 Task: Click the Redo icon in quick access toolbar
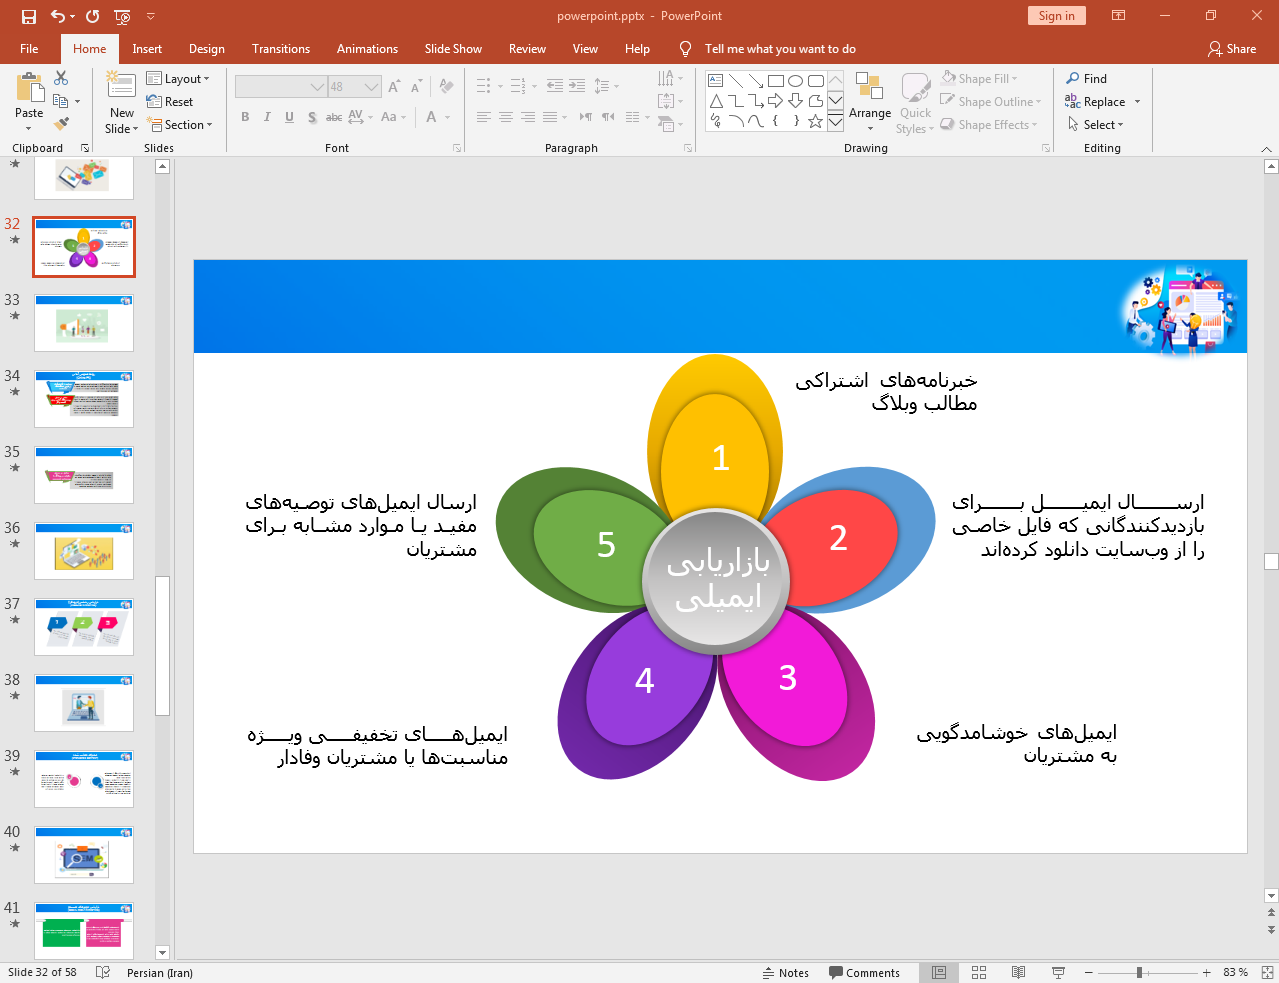pyautogui.click(x=93, y=16)
